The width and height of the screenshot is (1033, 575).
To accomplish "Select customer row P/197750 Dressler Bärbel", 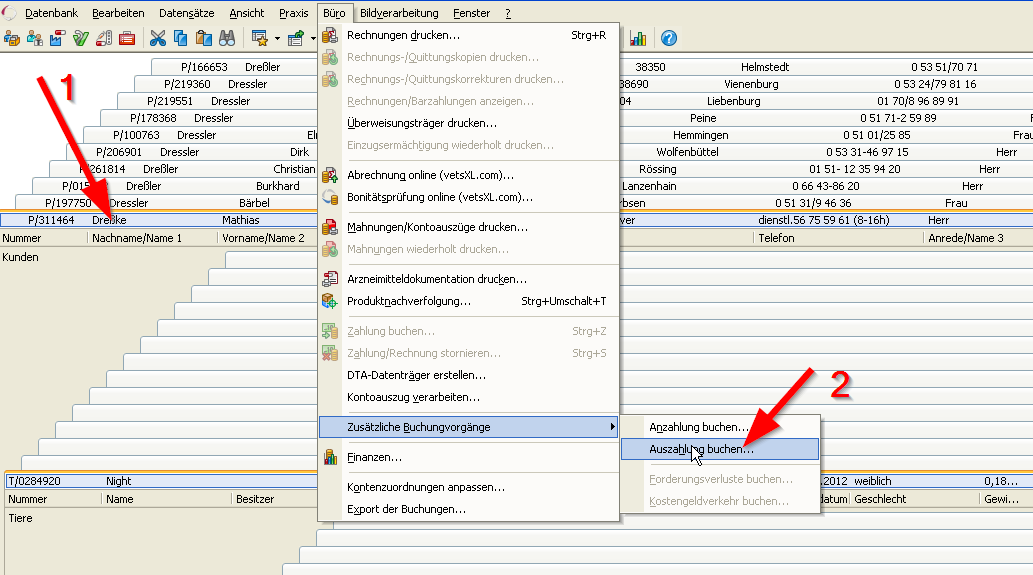I will click(x=167, y=203).
